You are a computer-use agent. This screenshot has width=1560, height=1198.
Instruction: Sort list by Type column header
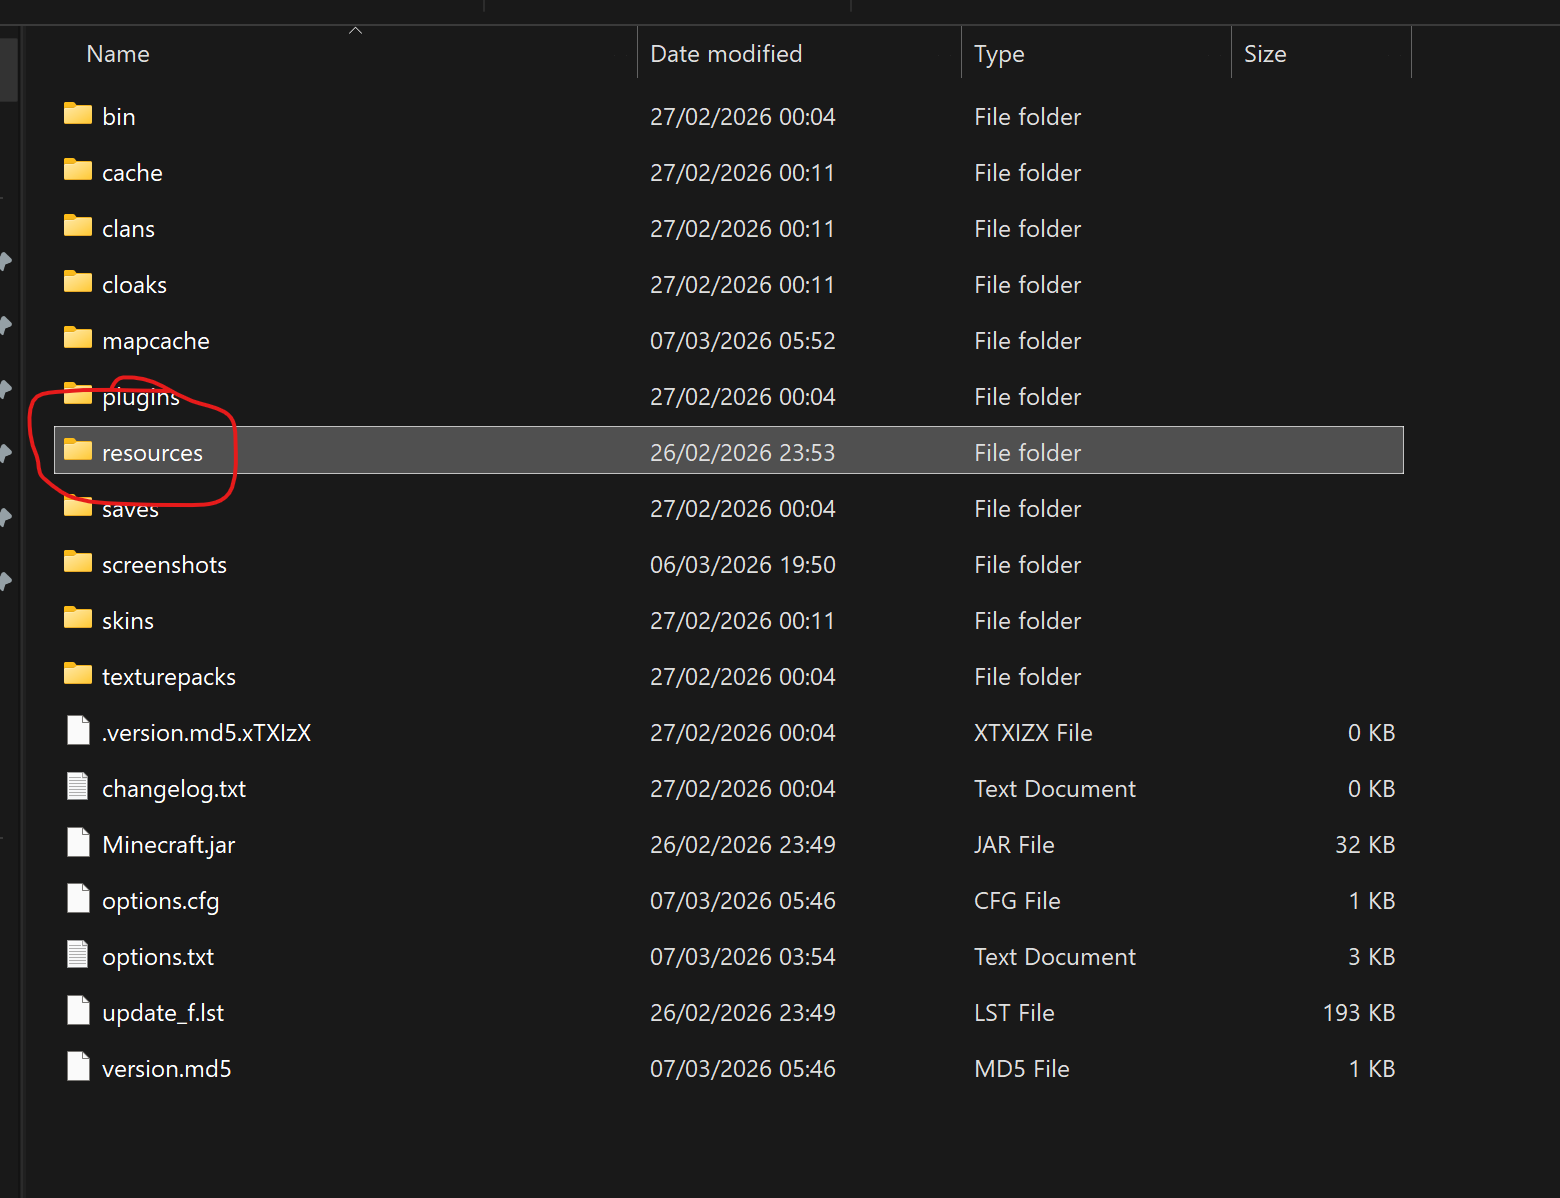[x=999, y=54]
